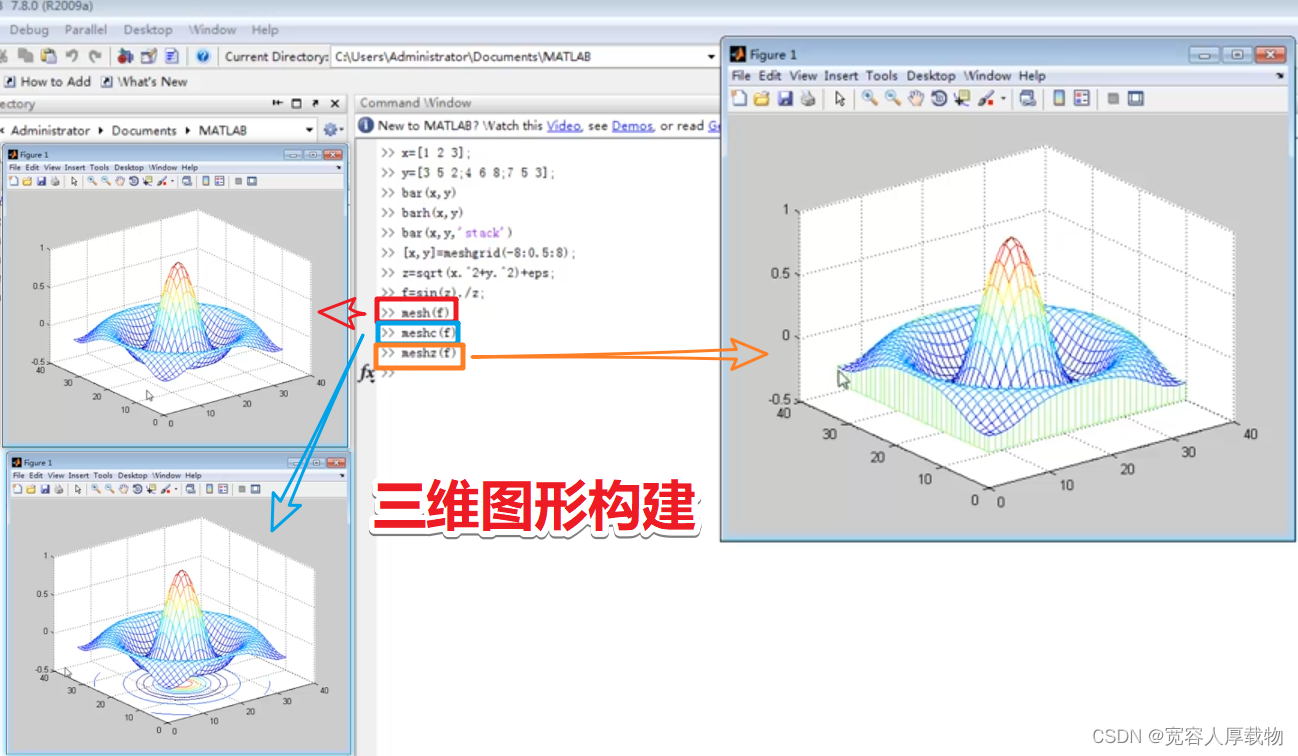This screenshot has width=1298, height=756.
Task: Insert a colorbar via Figure 1 toolbar
Action: [1059, 98]
